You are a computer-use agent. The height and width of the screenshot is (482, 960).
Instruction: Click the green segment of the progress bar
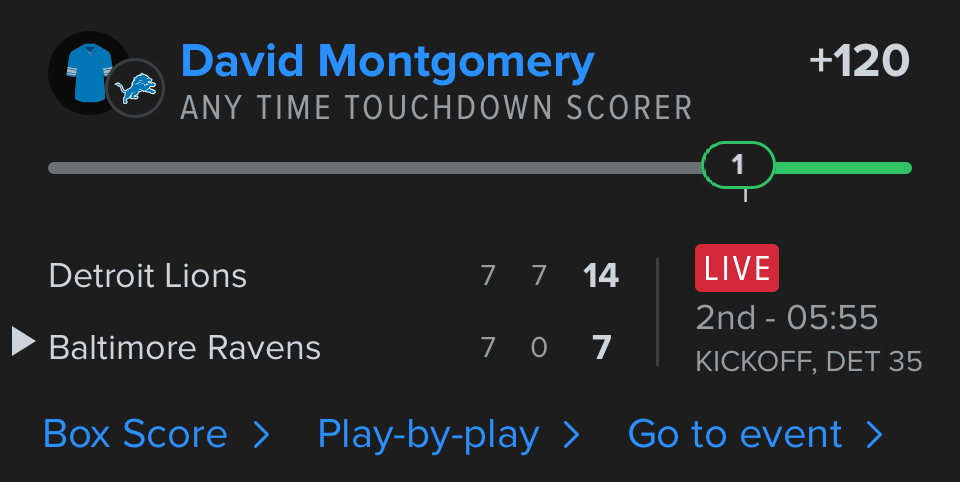point(842,168)
